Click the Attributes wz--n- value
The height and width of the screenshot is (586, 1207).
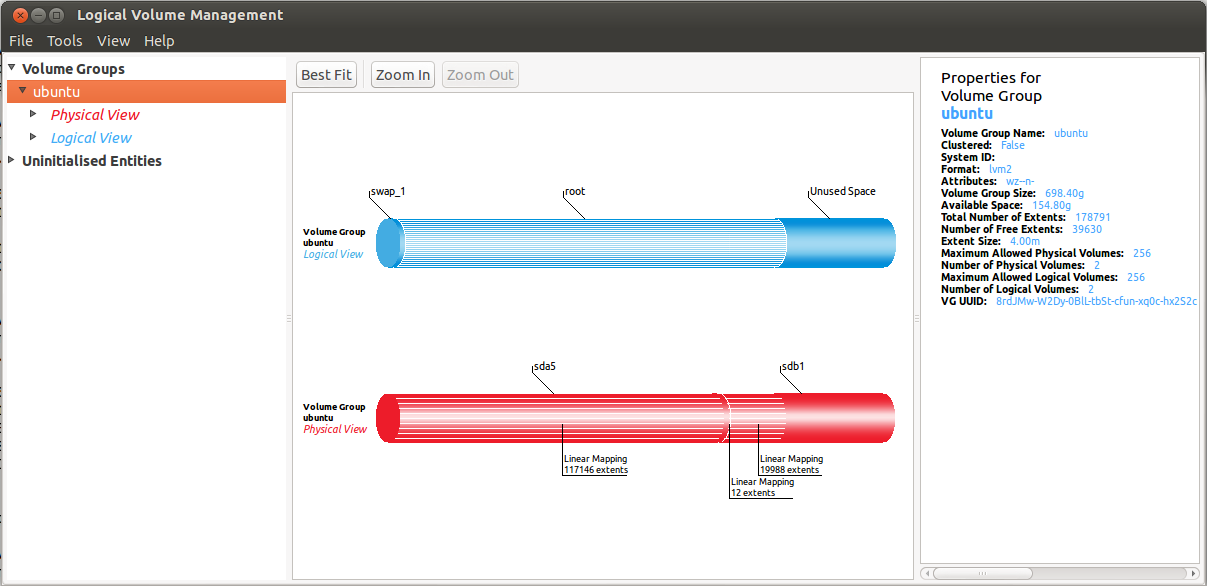[x=1018, y=181]
